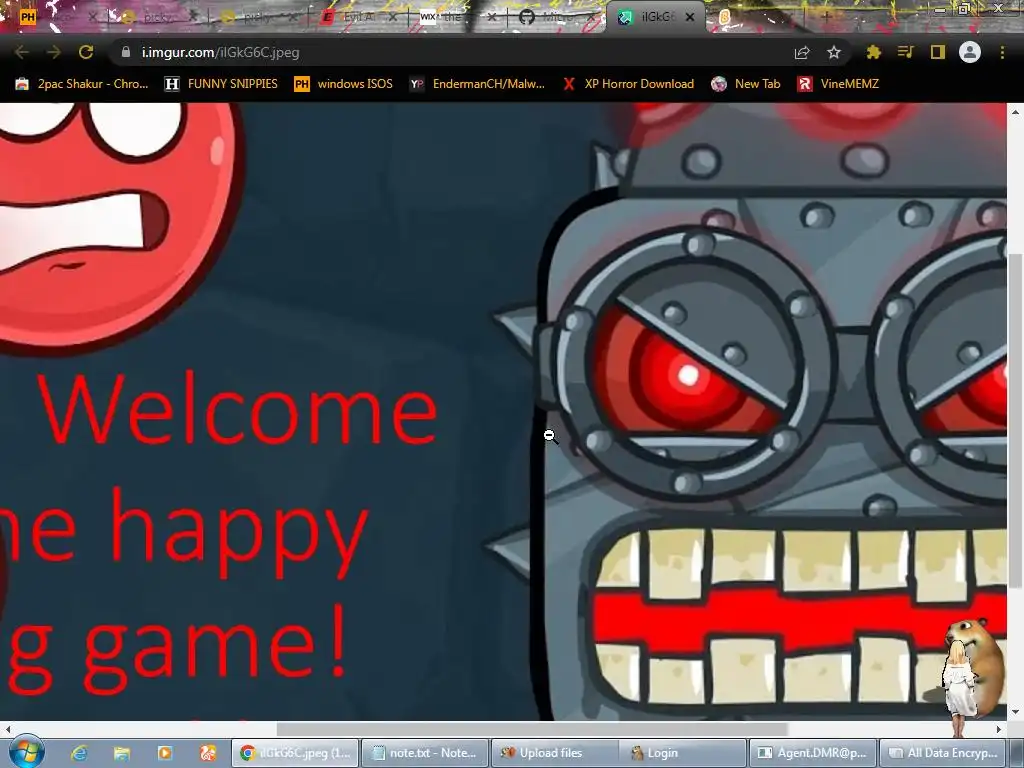Open the media control icon

click(906, 52)
